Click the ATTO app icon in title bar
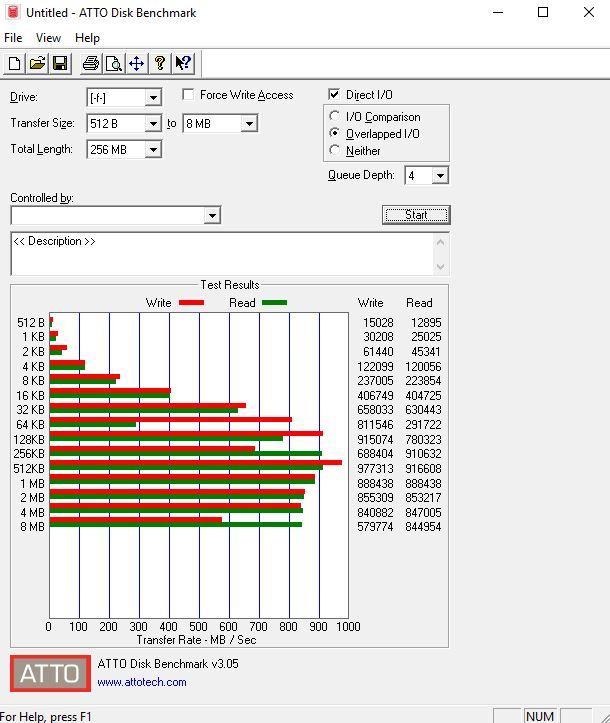610x723 pixels. [13, 12]
